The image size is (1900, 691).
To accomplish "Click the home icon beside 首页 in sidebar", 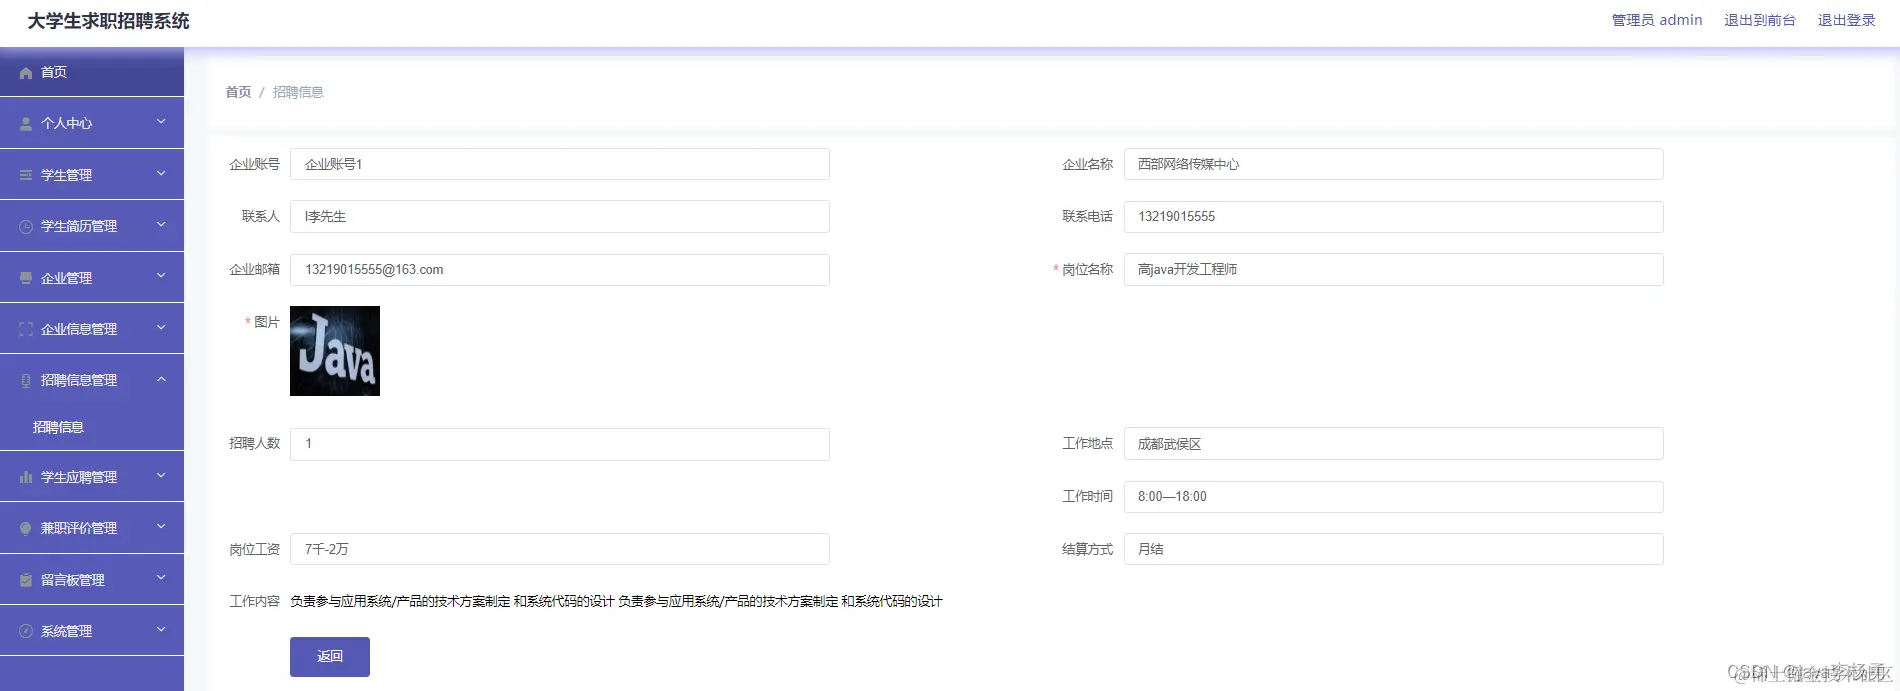I will coord(26,73).
